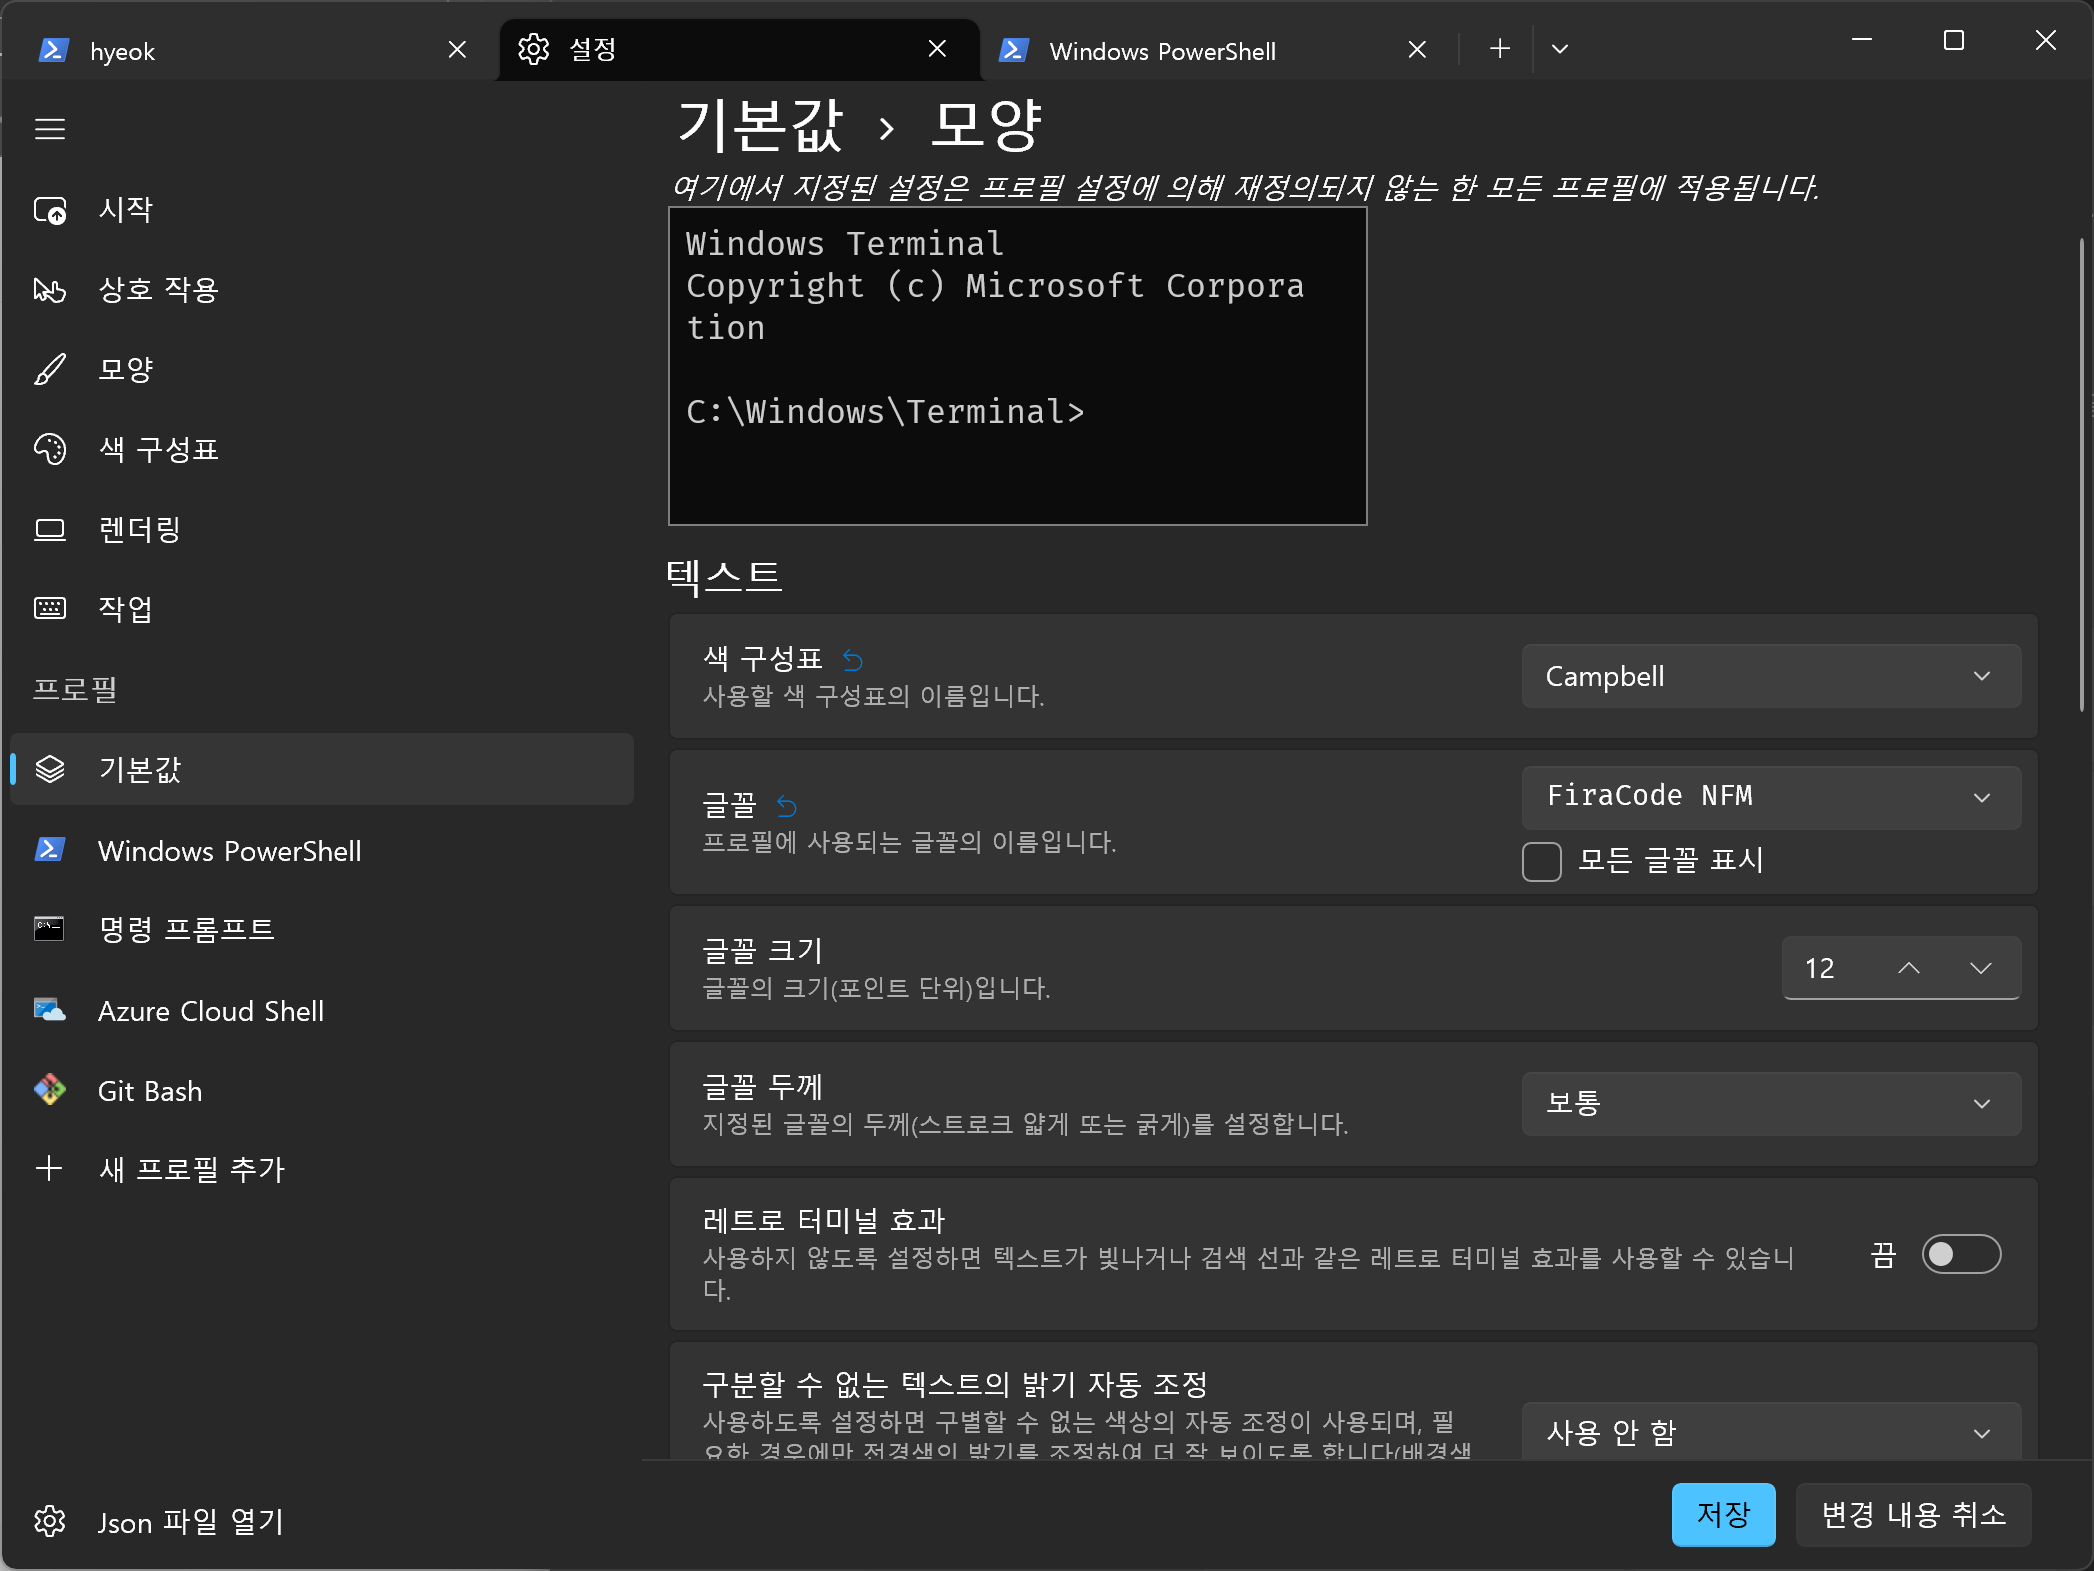This screenshot has width=2094, height=1571.
Task: Select the Azure Cloud Shell profile
Action: pos(210,1011)
